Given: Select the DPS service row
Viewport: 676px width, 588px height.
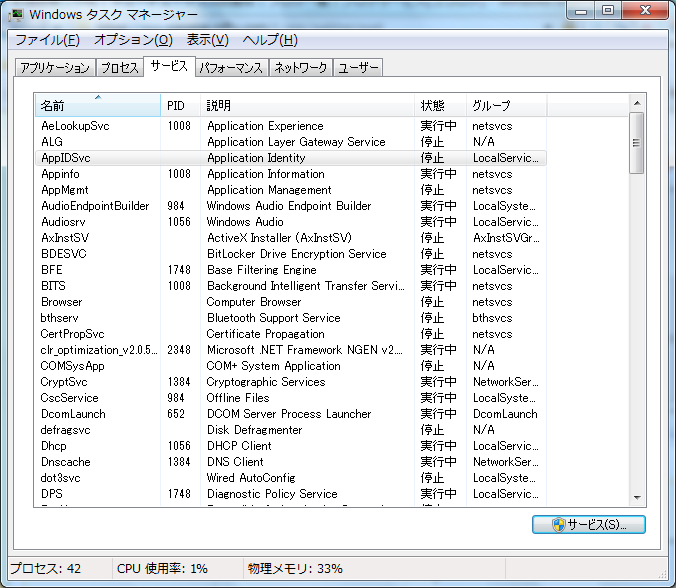Looking at the screenshot, I should 291,494.
